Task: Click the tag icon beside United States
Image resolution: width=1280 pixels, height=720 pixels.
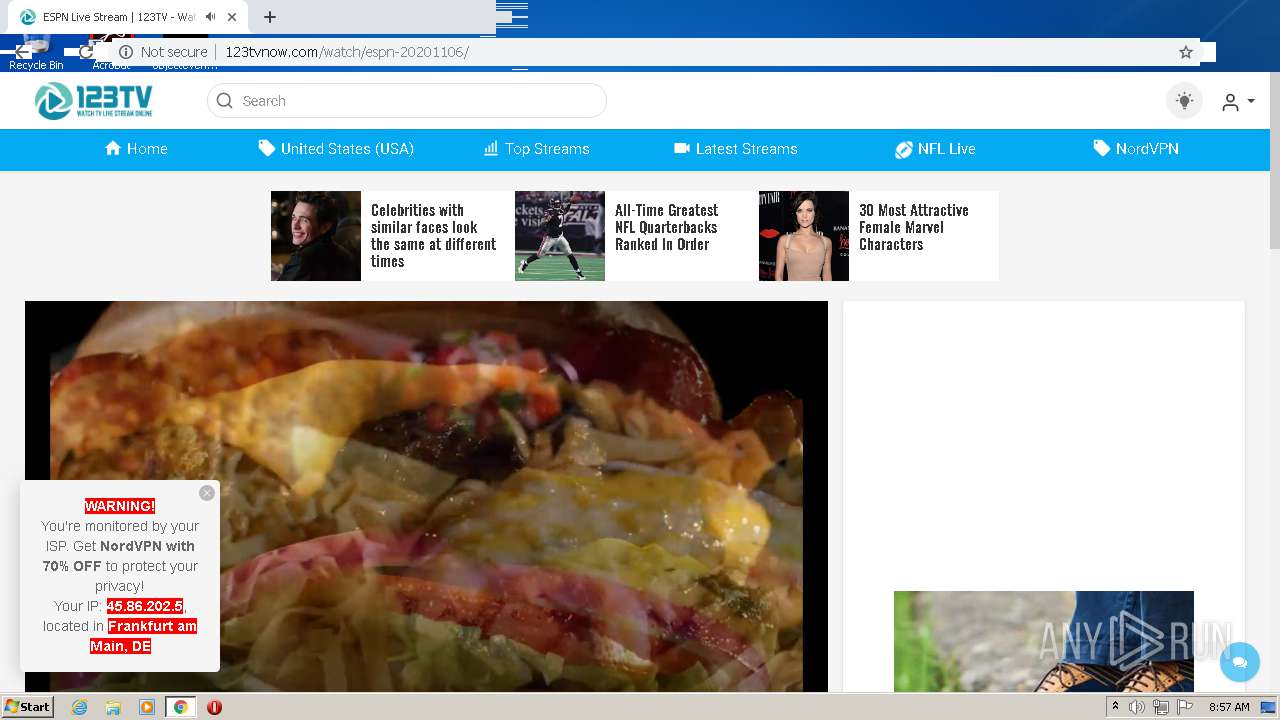Action: [x=266, y=148]
